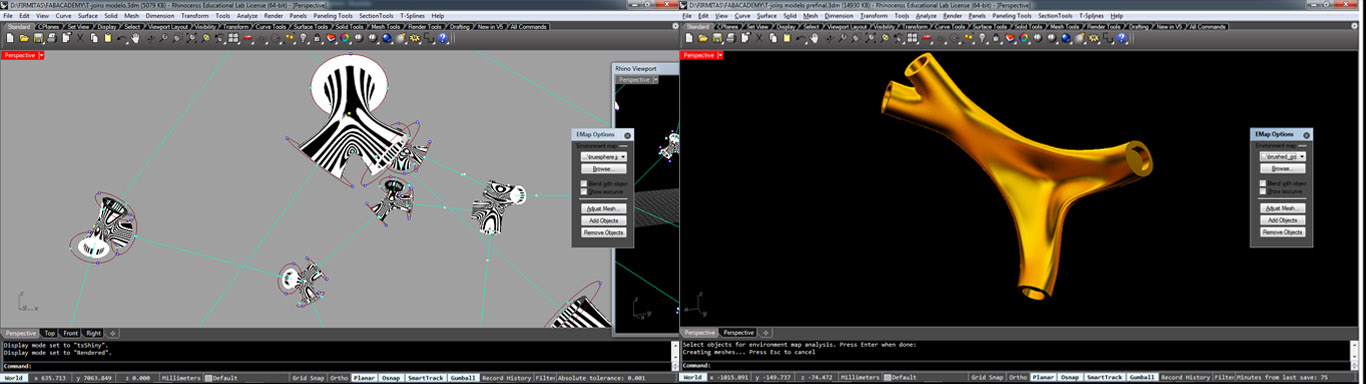Image resolution: width=1366 pixels, height=384 pixels.
Task: Close left EMap Options panel
Action: (x=627, y=136)
